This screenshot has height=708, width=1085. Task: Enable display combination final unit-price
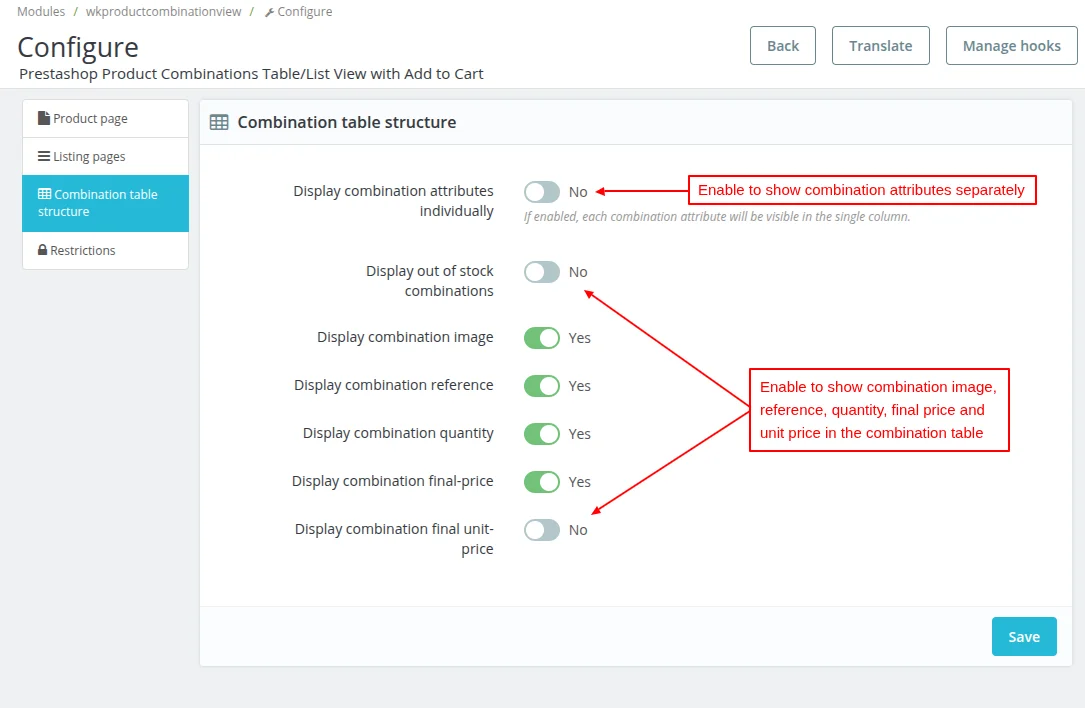coord(542,530)
